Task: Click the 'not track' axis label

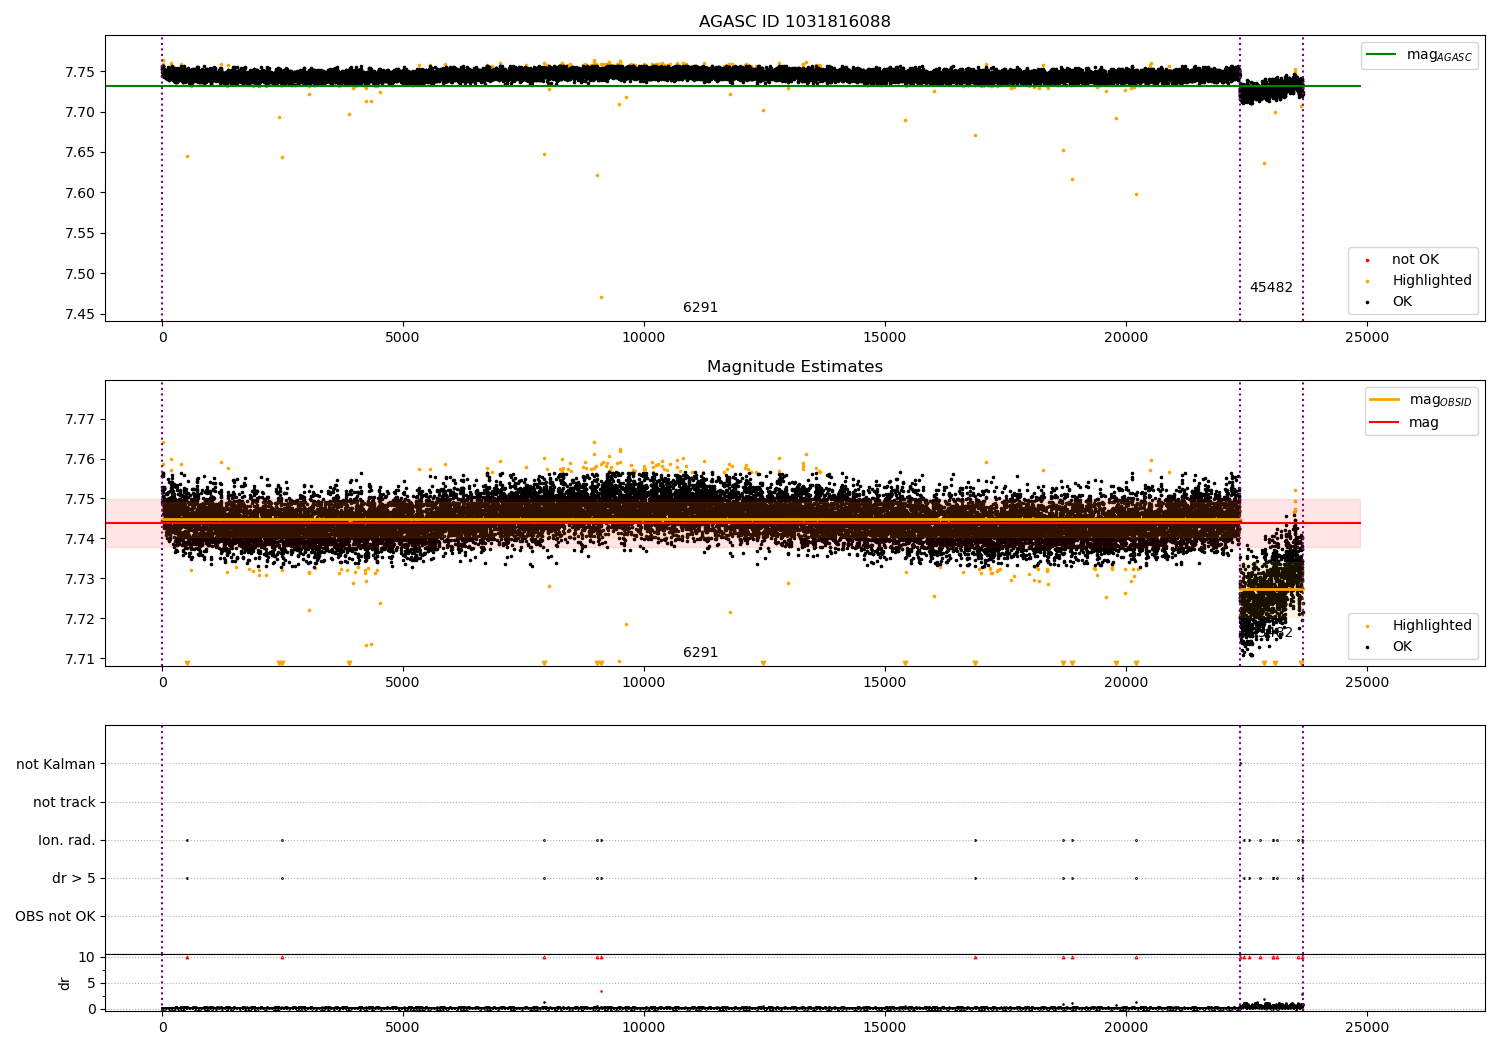Action: [64, 803]
